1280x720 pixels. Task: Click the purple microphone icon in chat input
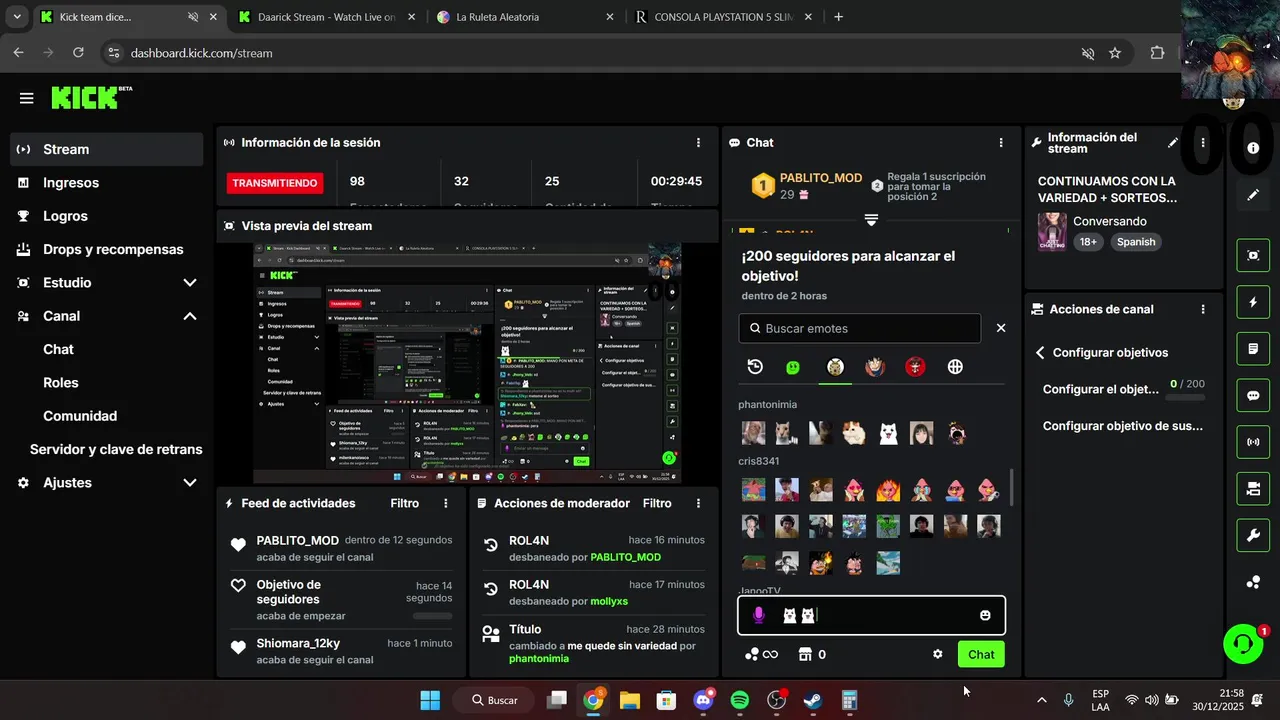point(758,616)
